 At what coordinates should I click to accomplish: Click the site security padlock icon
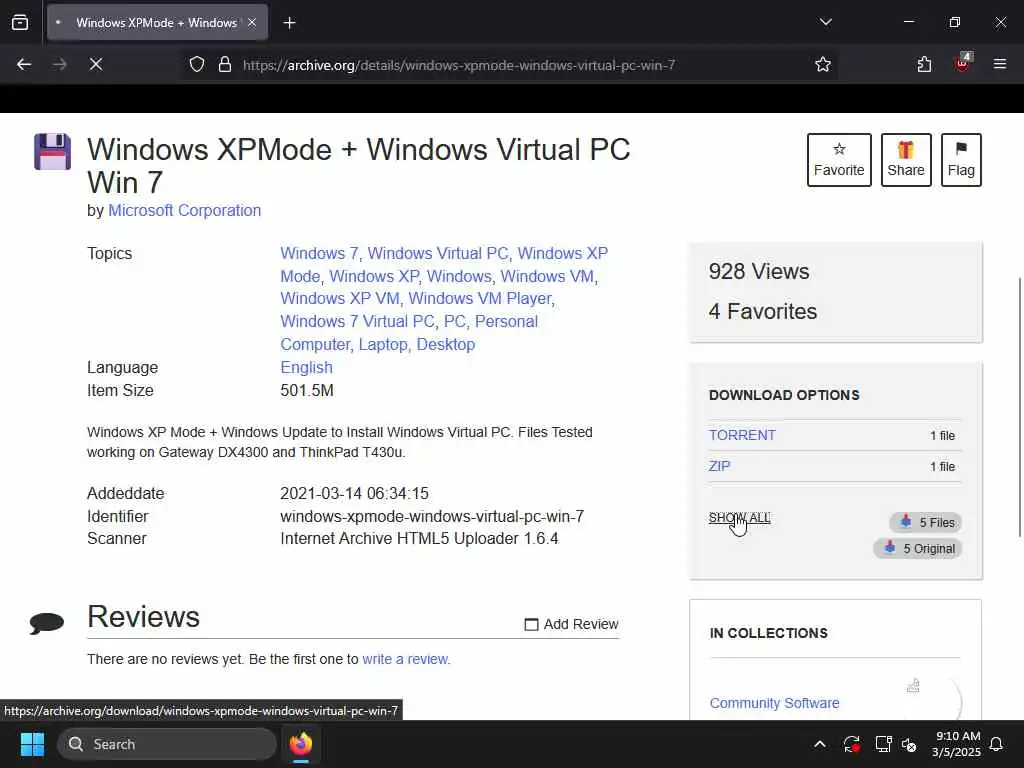tap(225, 65)
